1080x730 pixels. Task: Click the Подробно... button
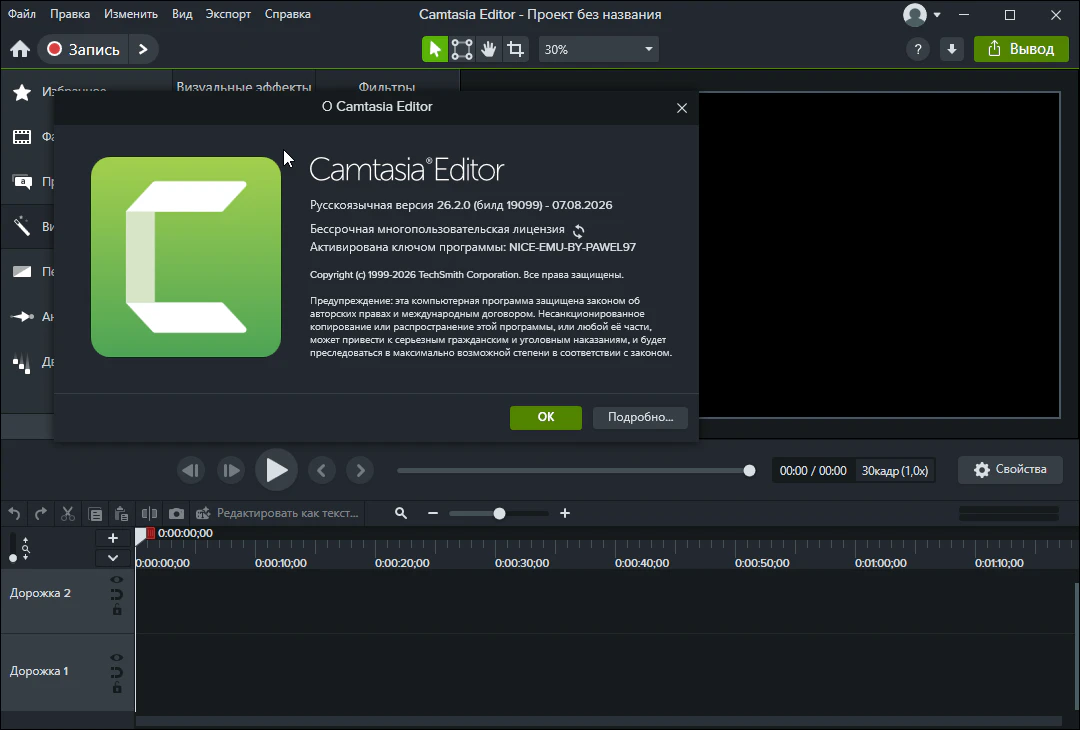[x=641, y=417]
